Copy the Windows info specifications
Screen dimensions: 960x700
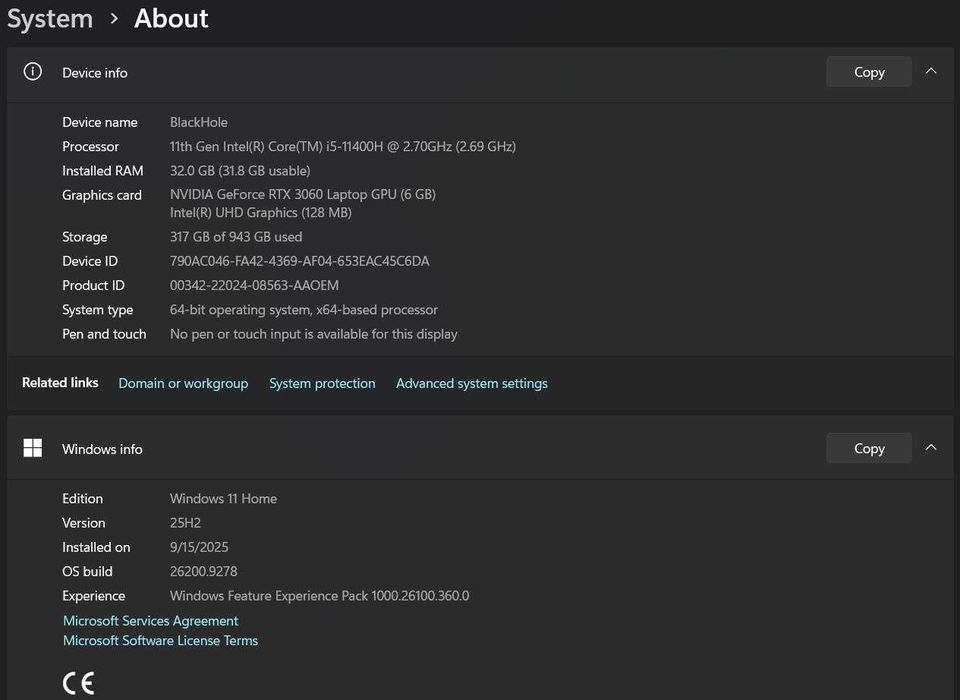869,448
